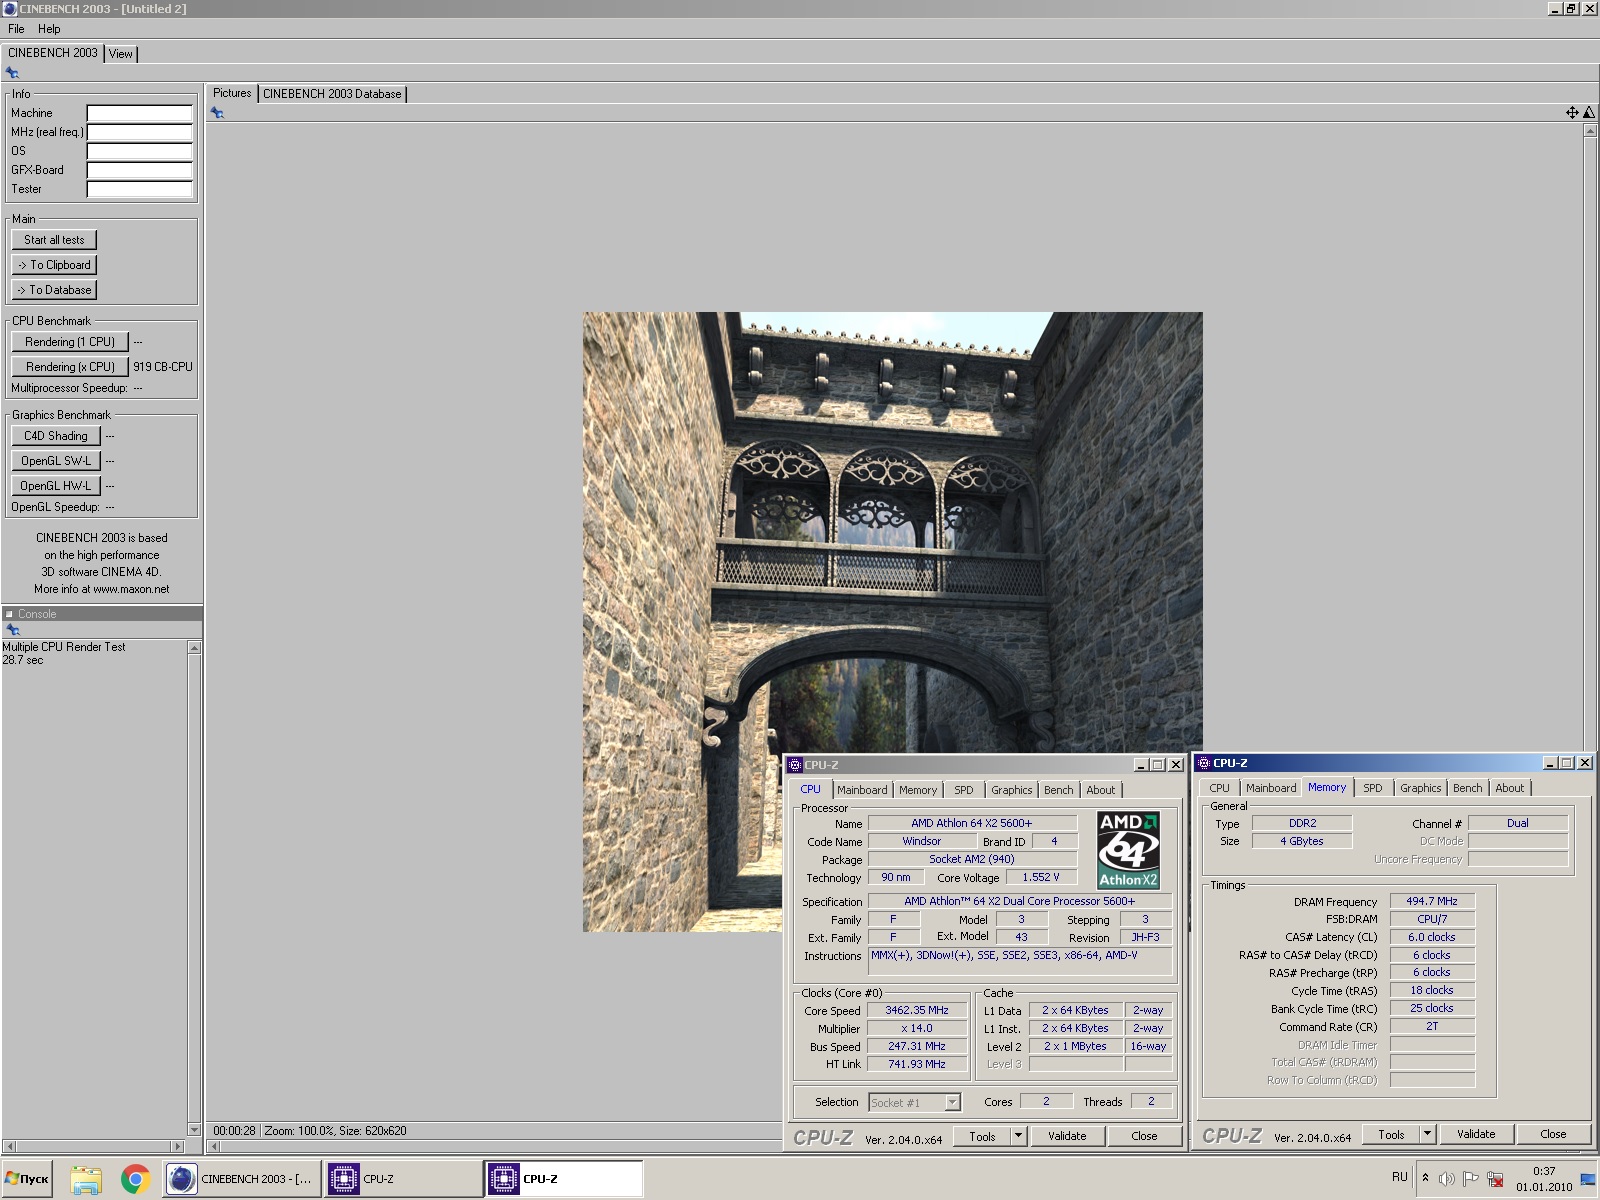Click Console scrollbar down arrow
Screen dimensions: 1600x1200
click(194, 1130)
